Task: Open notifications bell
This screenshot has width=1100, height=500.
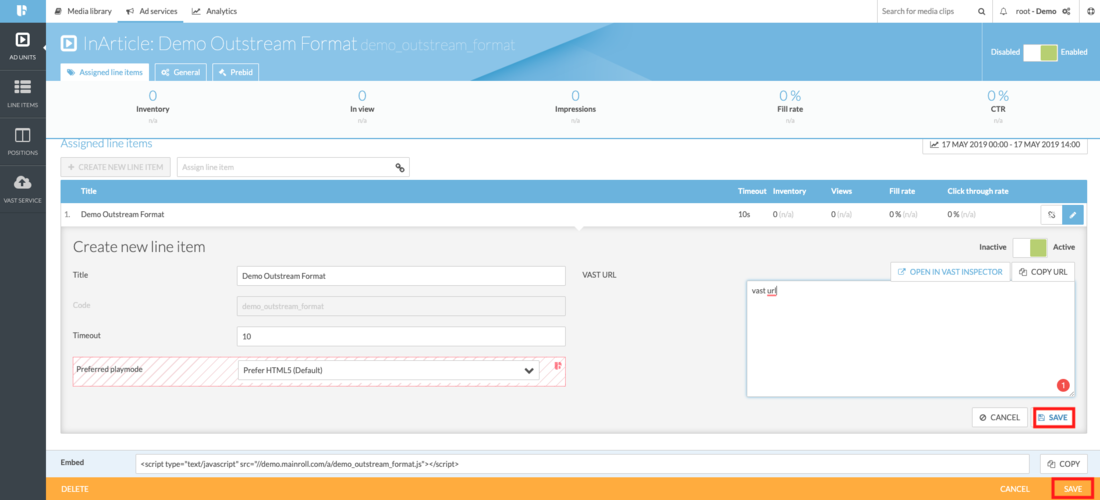Action: (x=1003, y=11)
